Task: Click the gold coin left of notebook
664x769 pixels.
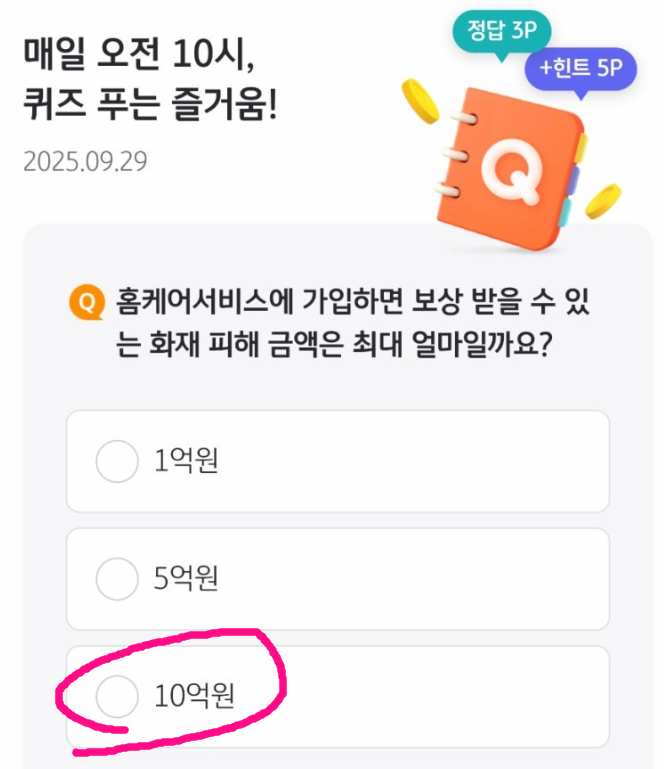Action: pos(420,101)
